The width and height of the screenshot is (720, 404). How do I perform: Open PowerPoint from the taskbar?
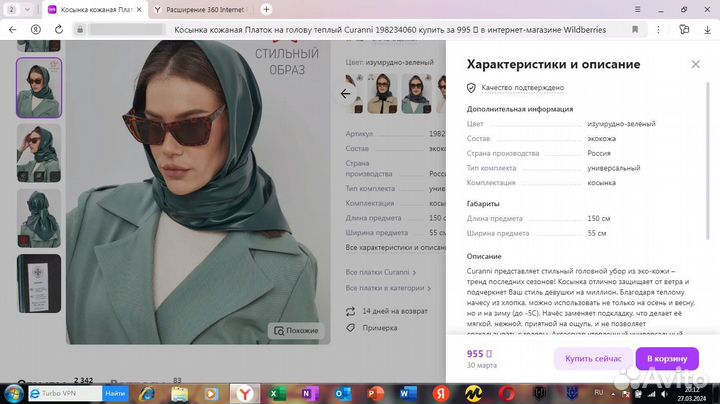click(x=375, y=394)
